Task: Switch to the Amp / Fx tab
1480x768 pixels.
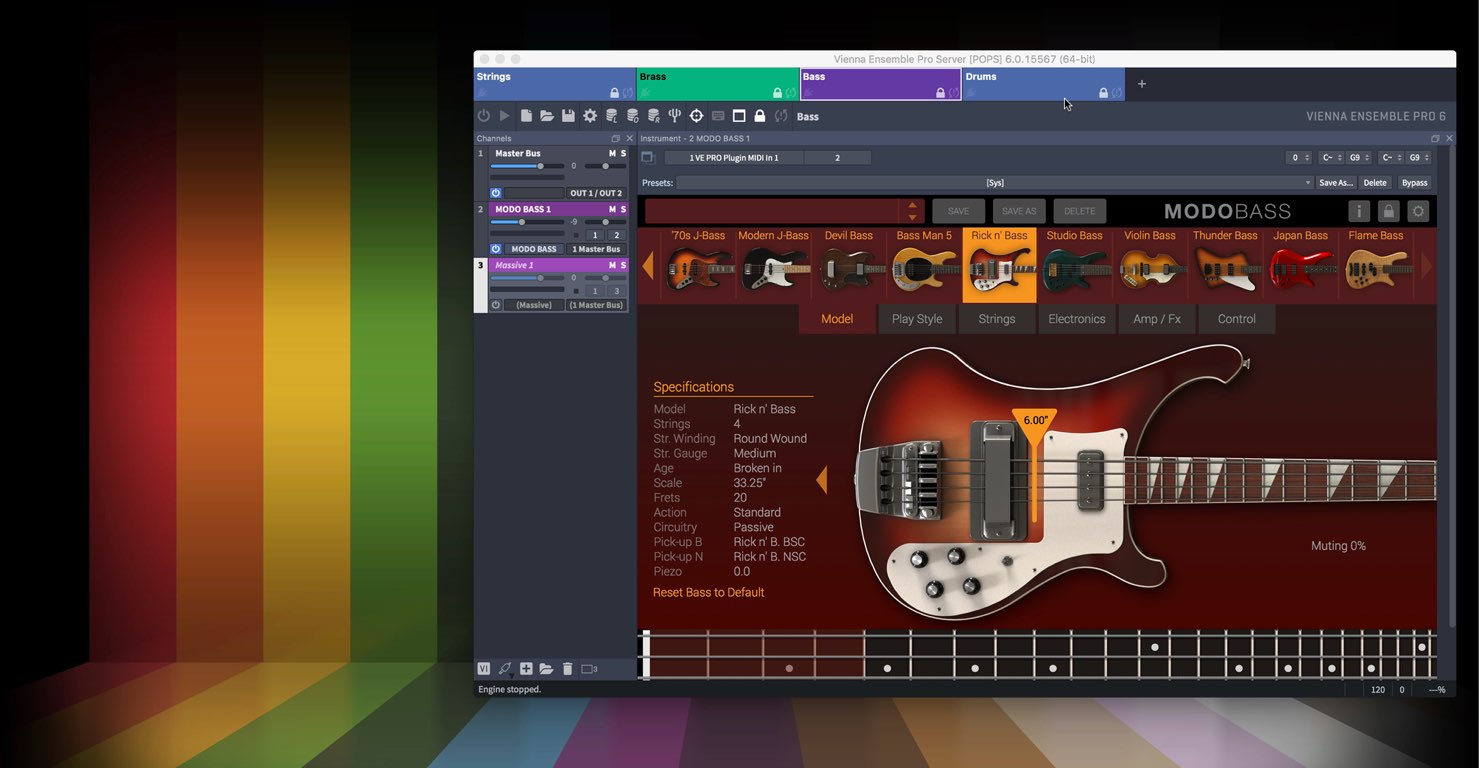Action: point(1157,319)
